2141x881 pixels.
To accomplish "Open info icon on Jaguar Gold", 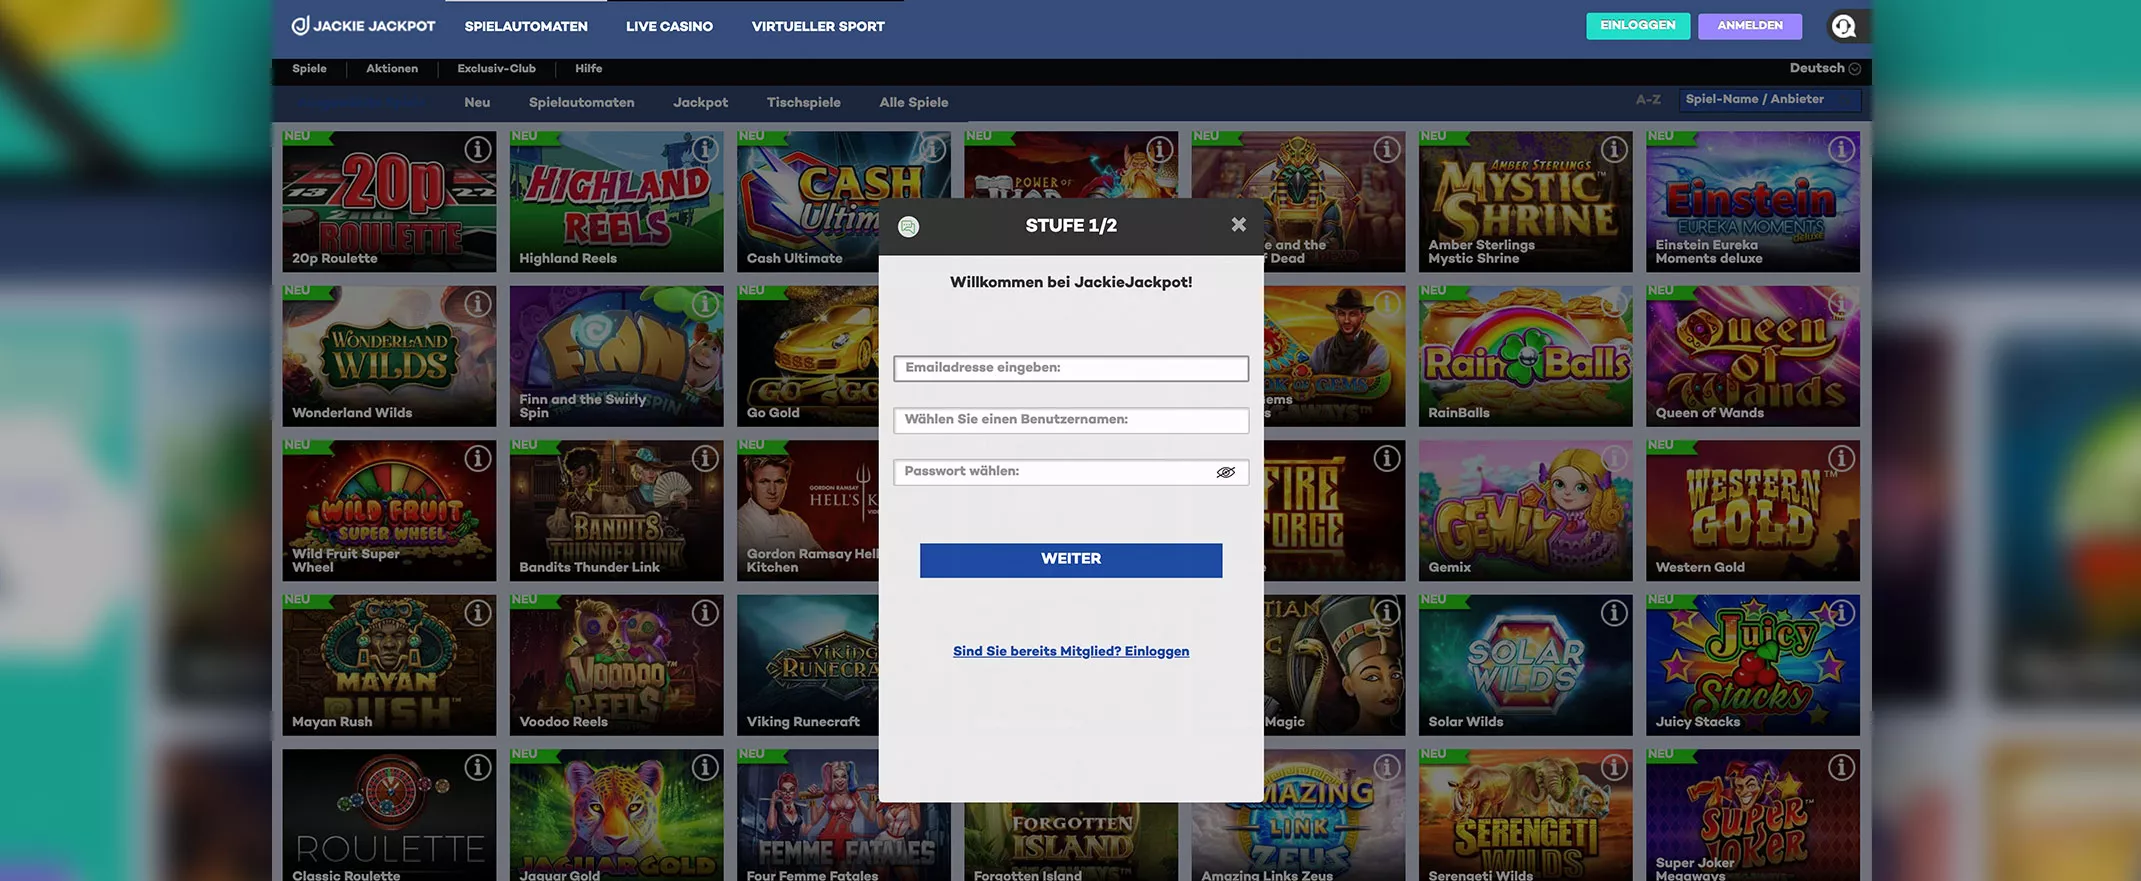I will pyautogui.click(x=705, y=767).
